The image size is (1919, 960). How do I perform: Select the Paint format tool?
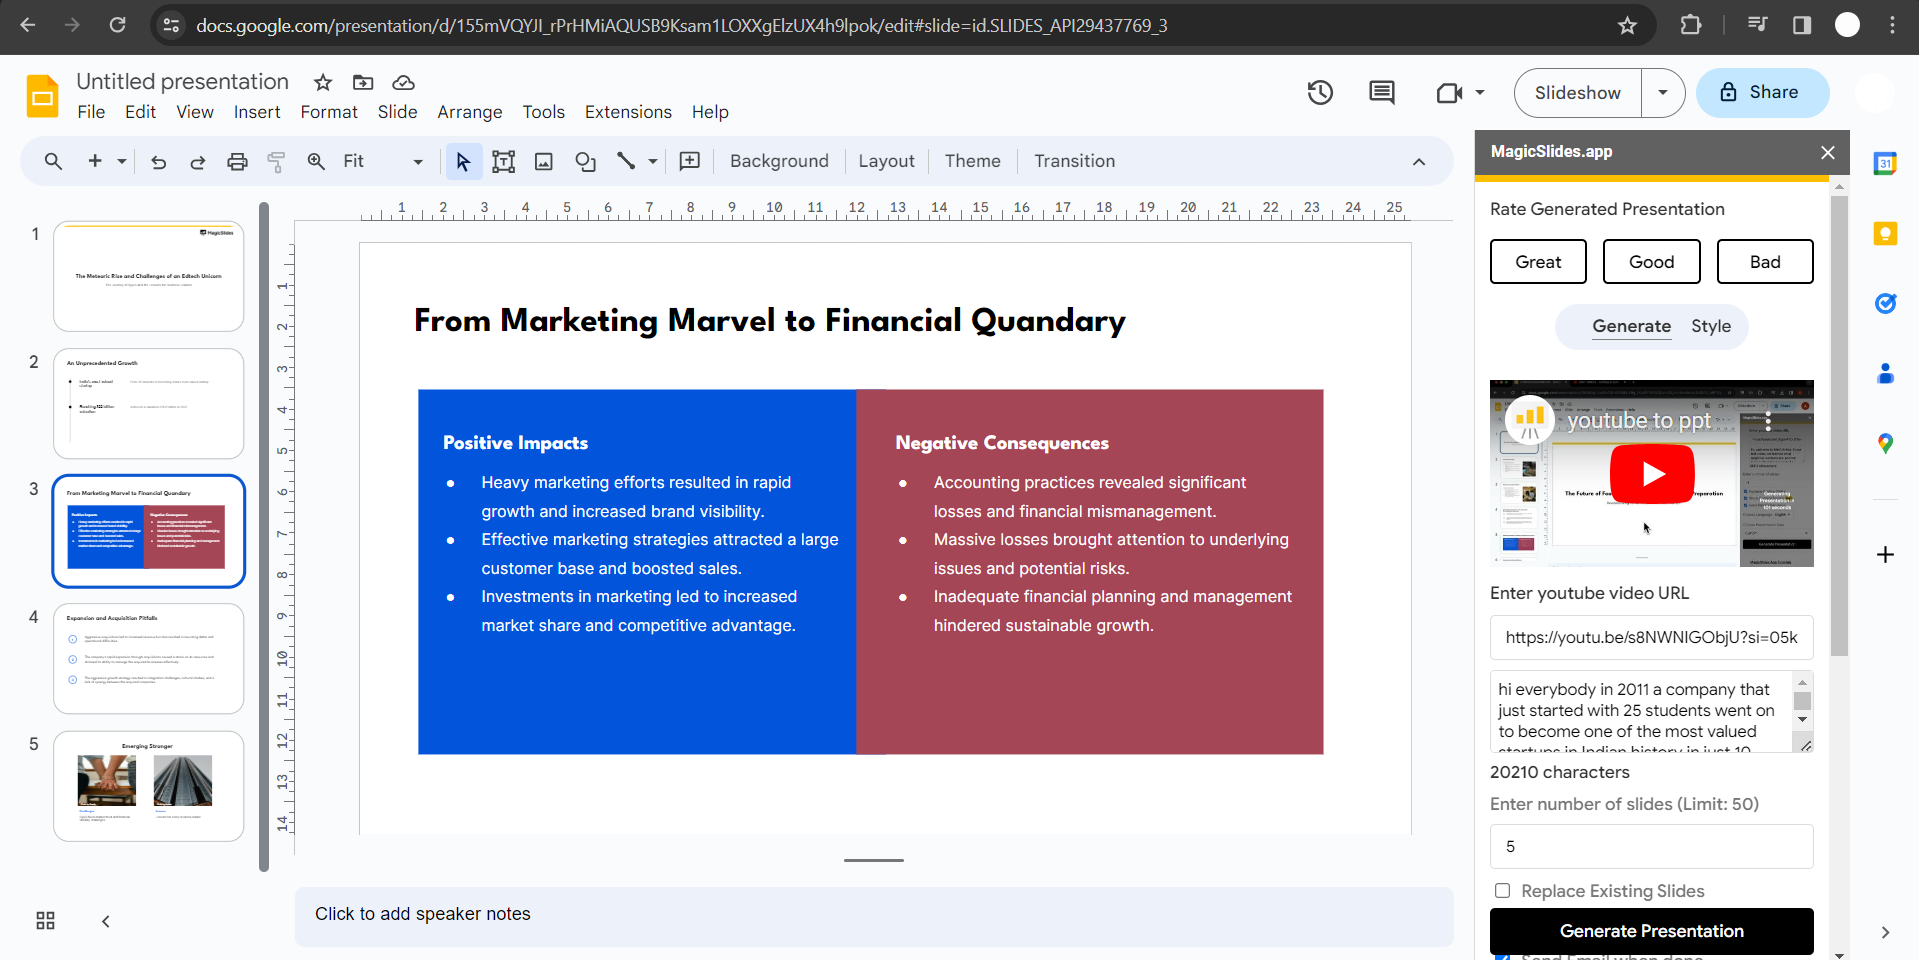click(x=276, y=161)
